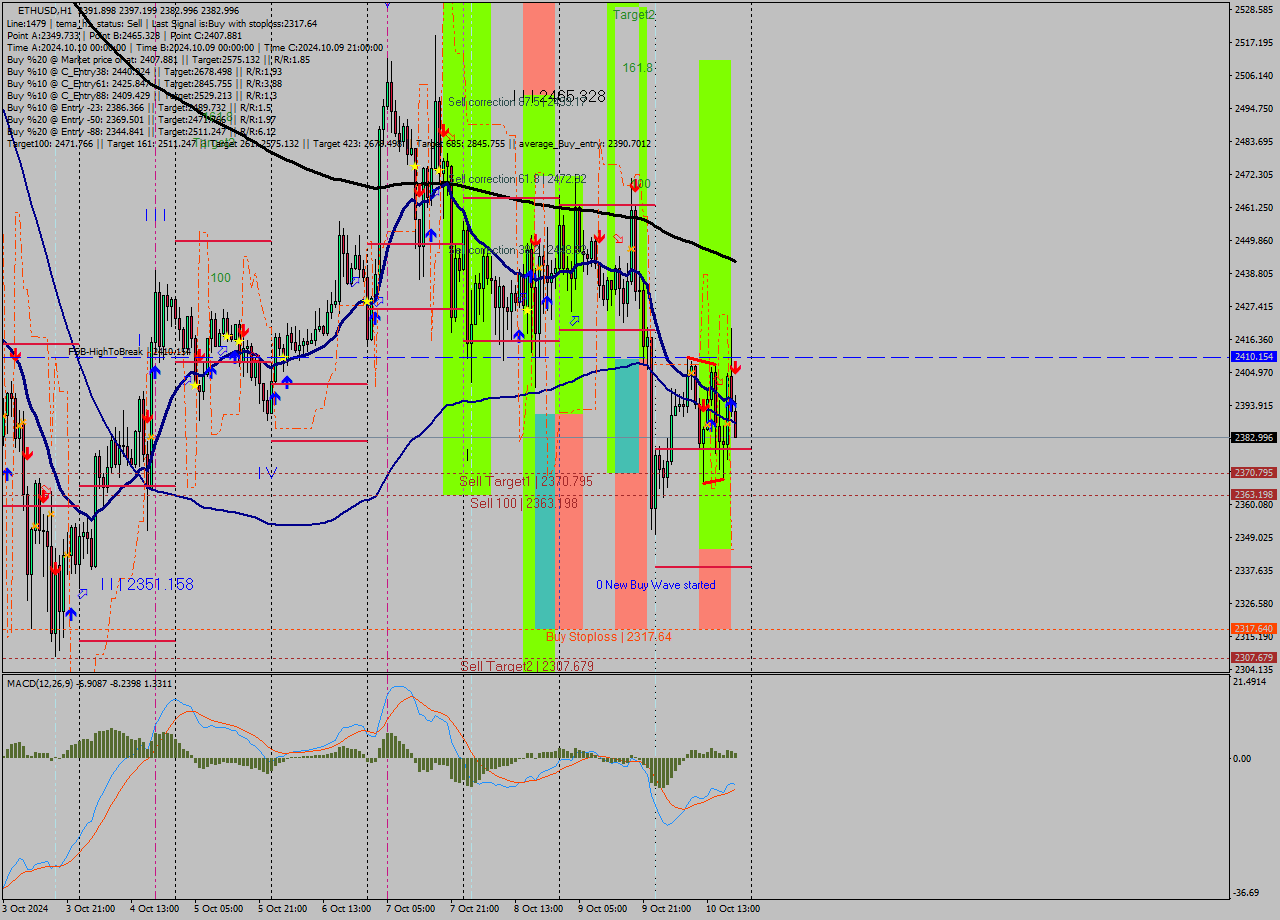The width and height of the screenshot is (1280, 920).
Task: Click the 'Sell 100 | 2363.198' label
Action: 524,503
